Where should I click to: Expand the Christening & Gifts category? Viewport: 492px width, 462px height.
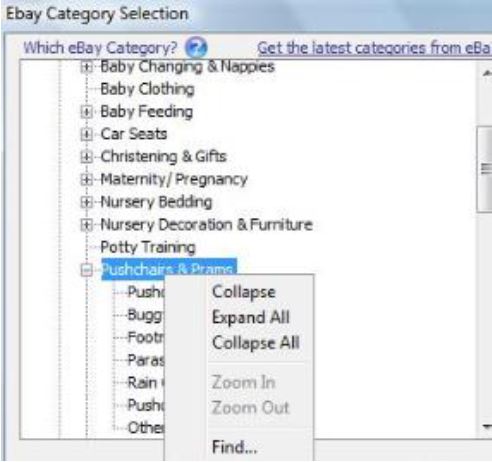click(86, 157)
